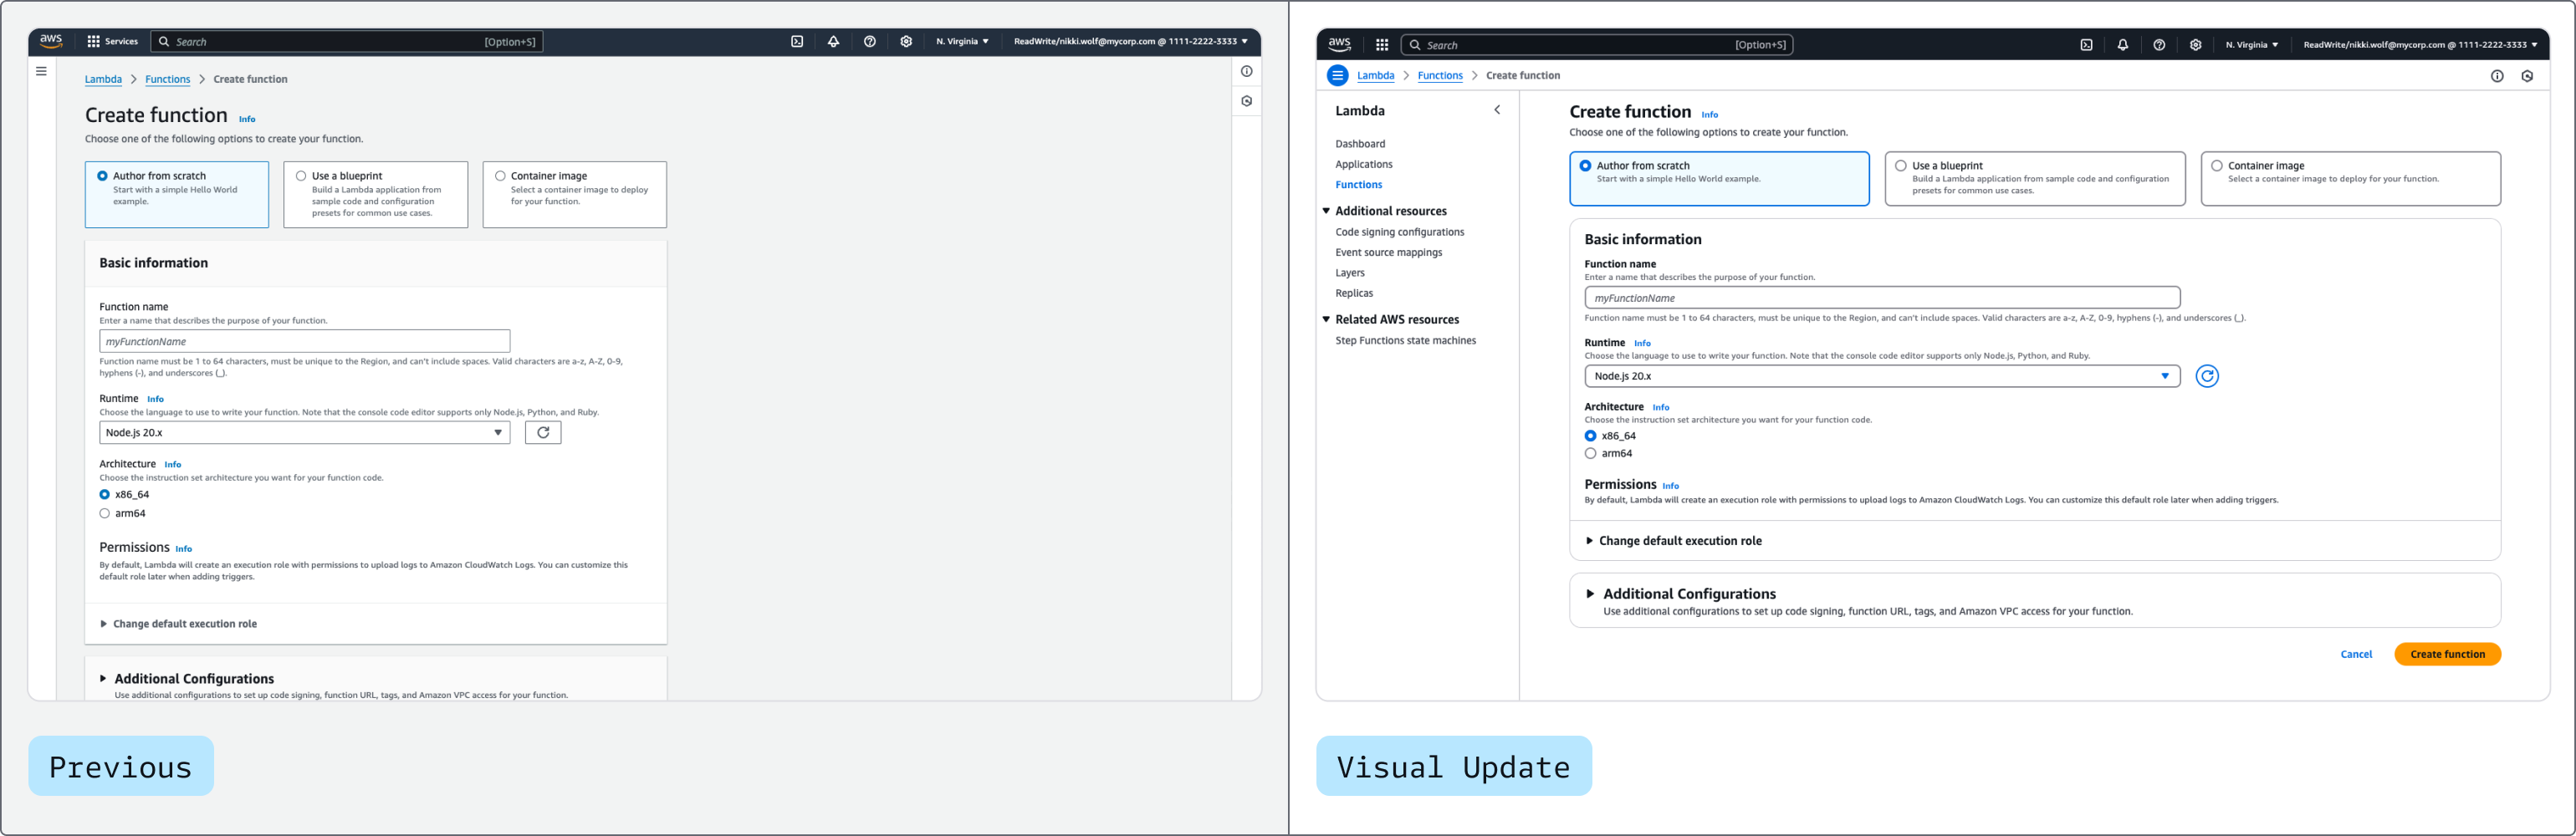Show notifications bell in the Previous console
The width and height of the screenshot is (2576, 836).
click(833, 41)
